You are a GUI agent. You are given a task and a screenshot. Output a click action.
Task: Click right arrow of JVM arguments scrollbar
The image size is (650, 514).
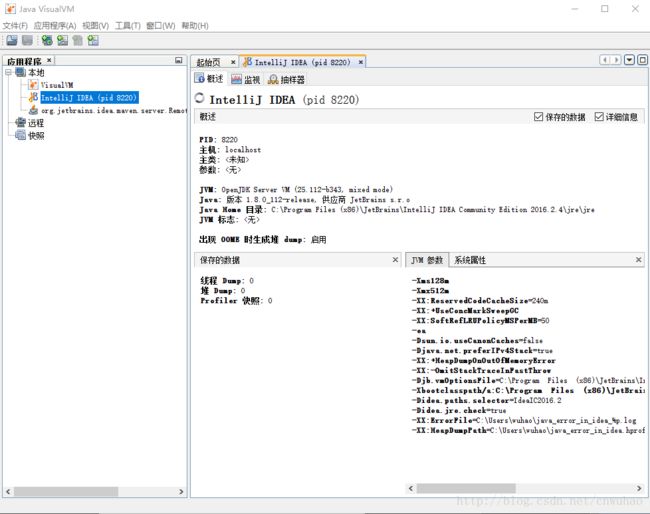[639, 488]
